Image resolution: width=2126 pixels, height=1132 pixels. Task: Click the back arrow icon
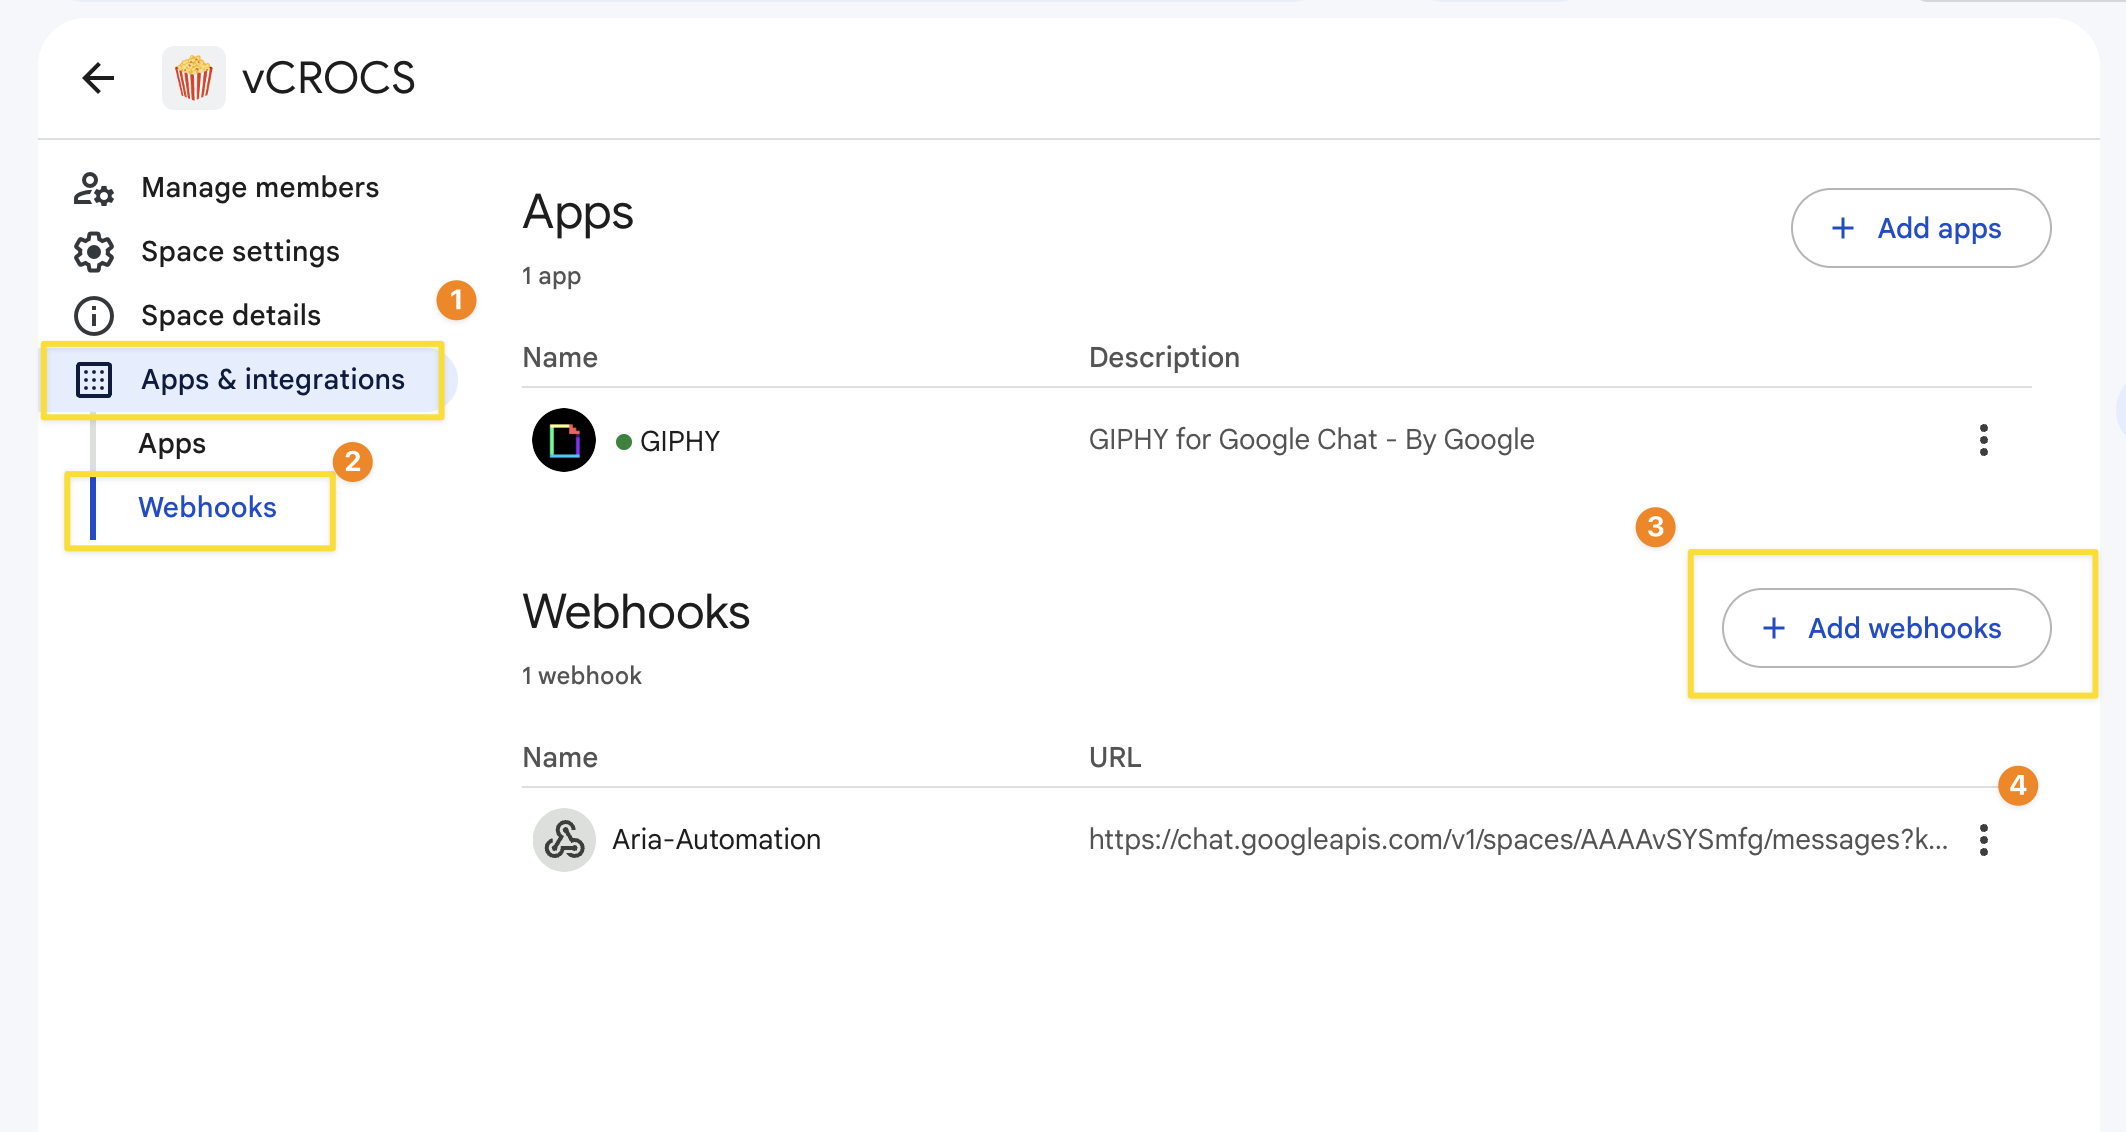tap(98, 78)
